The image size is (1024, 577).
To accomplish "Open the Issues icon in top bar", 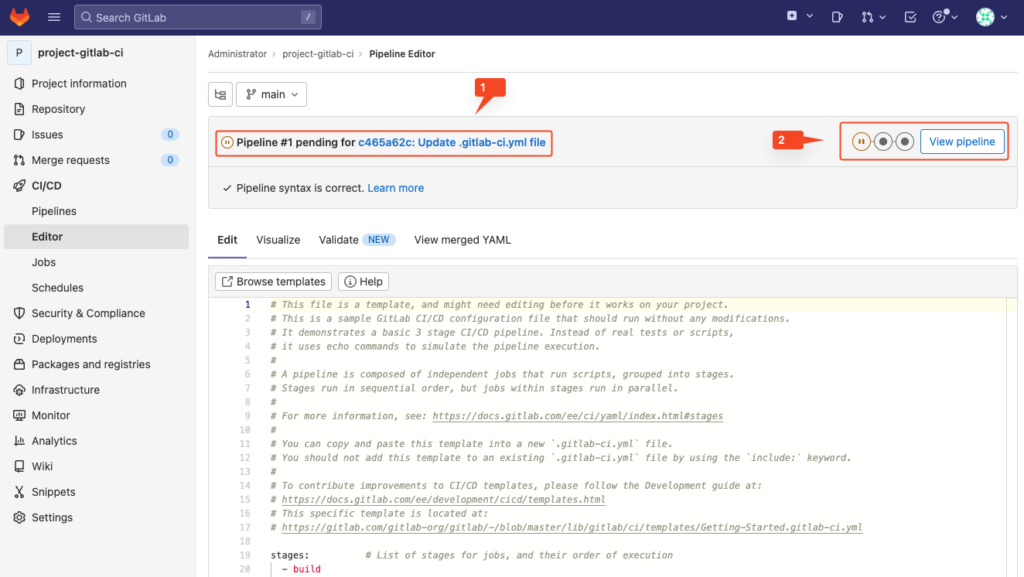I will (x=837, y=17).
